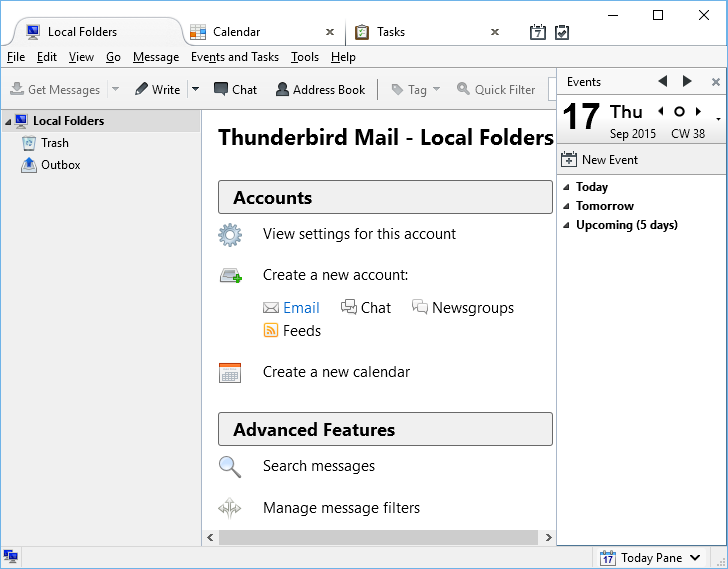Viewport: 728px width, 569px height.
Task: Click the orange RSS Feeds icon
Action: 271,330
